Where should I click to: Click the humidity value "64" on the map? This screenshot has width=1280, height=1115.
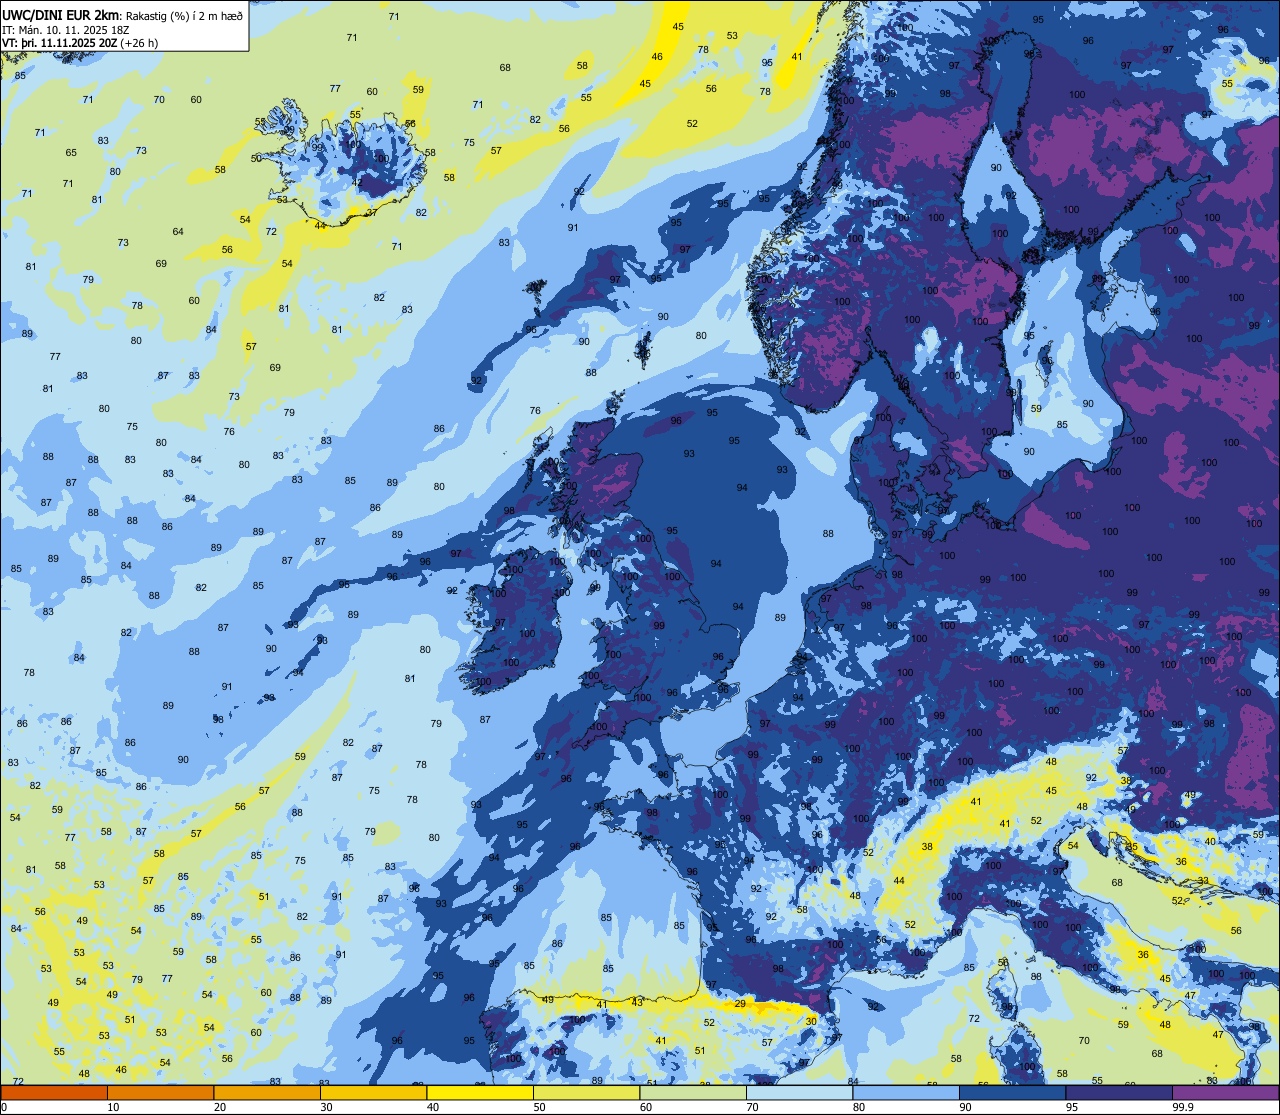pos(178,232)
